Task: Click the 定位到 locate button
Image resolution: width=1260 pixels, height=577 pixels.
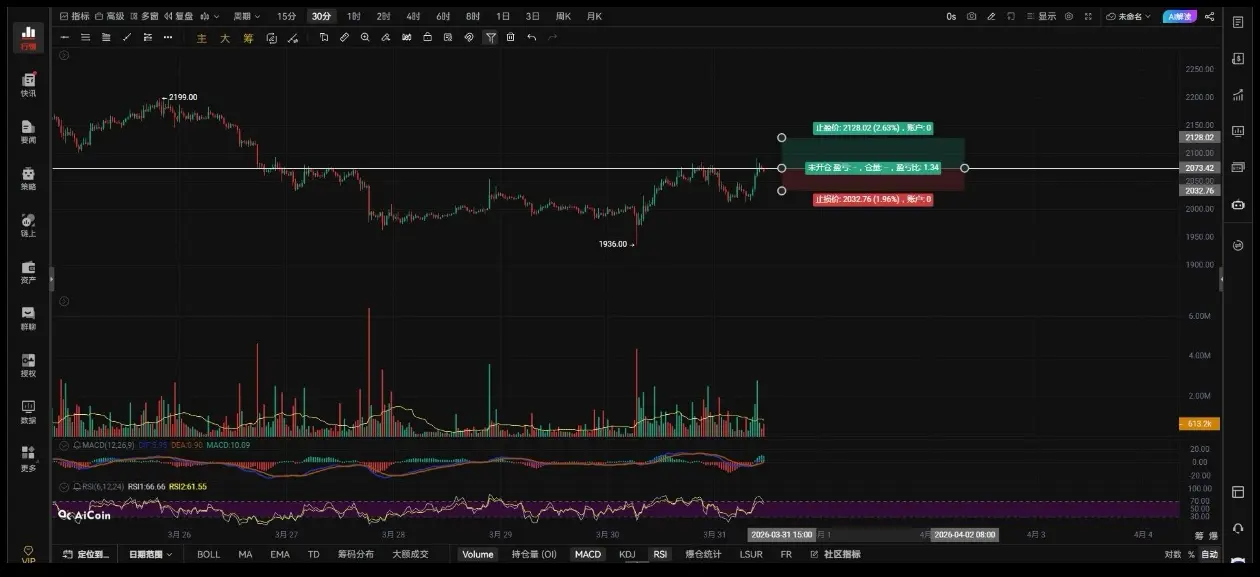Action: point(86,554)
